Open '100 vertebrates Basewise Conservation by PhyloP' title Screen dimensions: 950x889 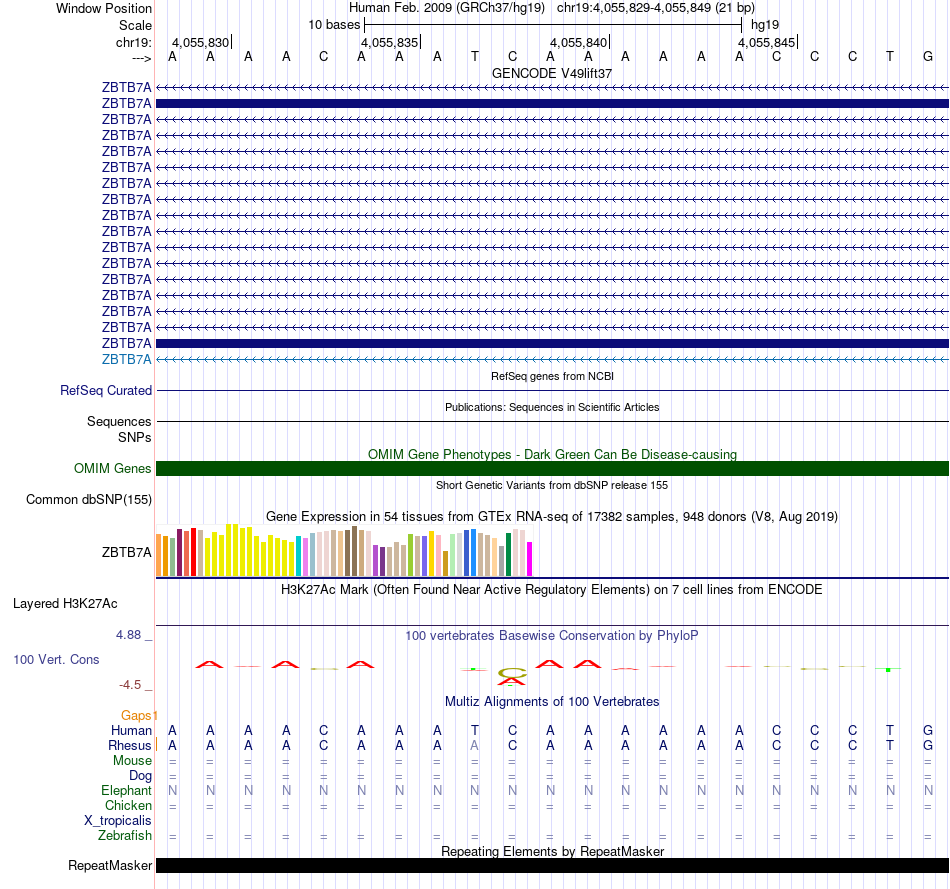pyautogui.click(x=552, y=636)
